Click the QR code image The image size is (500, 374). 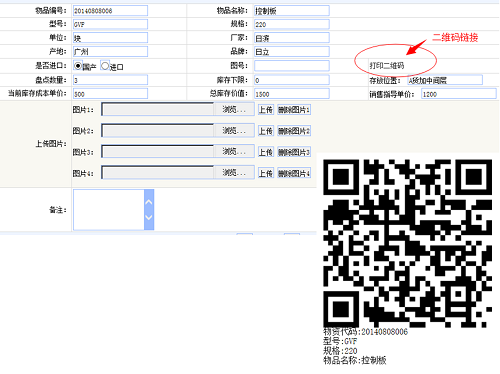click(408, 243)
